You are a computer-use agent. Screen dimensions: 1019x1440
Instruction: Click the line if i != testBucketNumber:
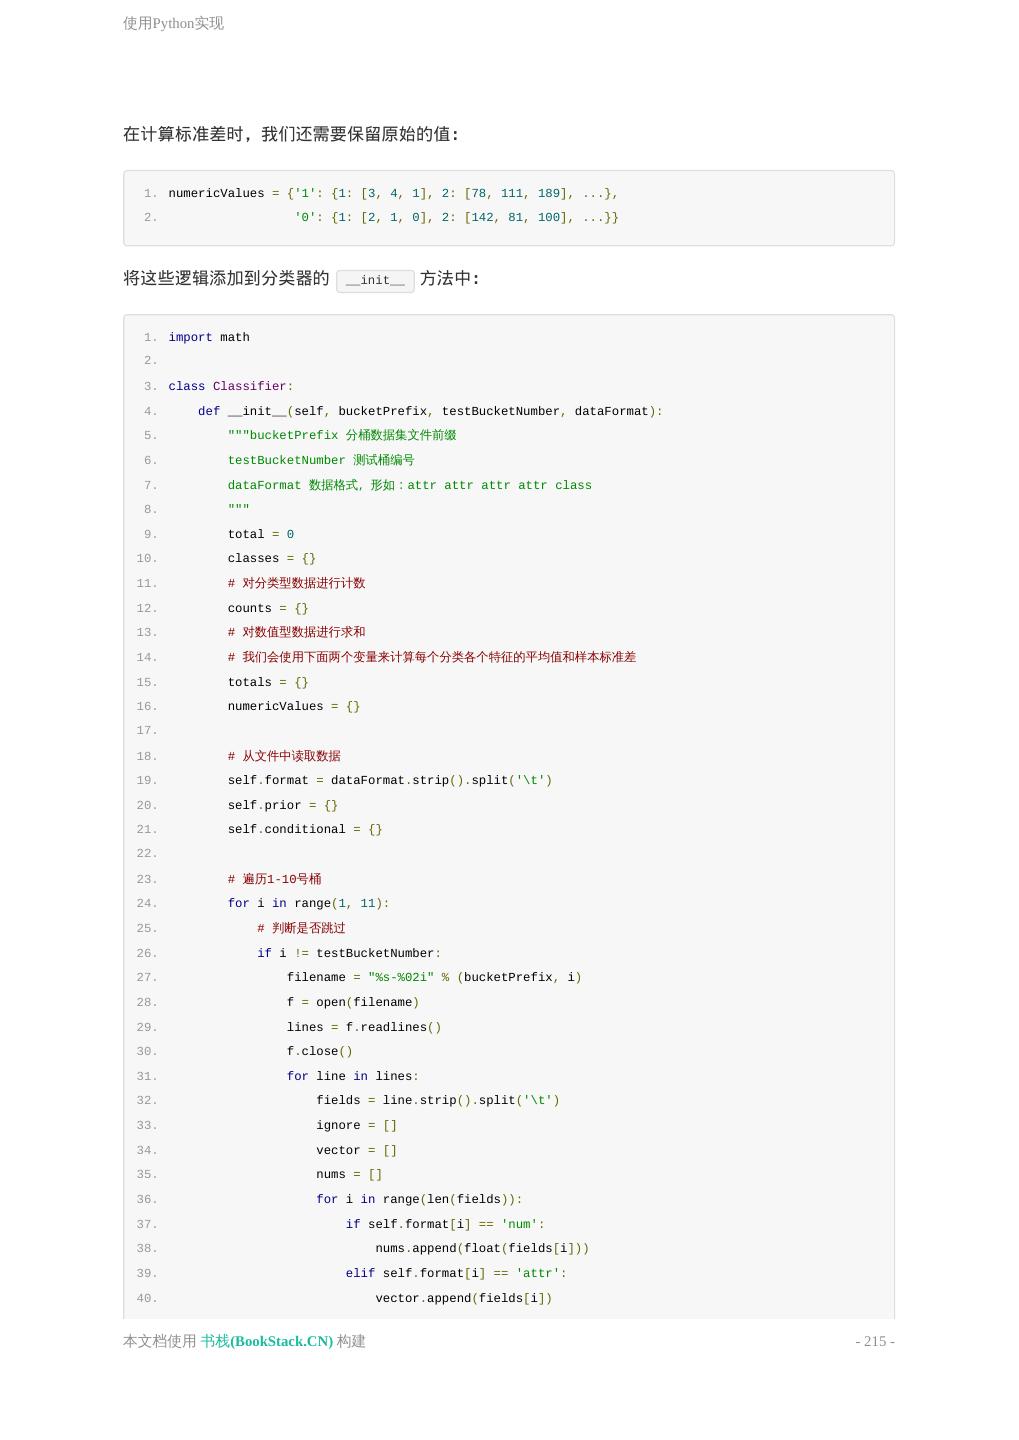[349, 953]
